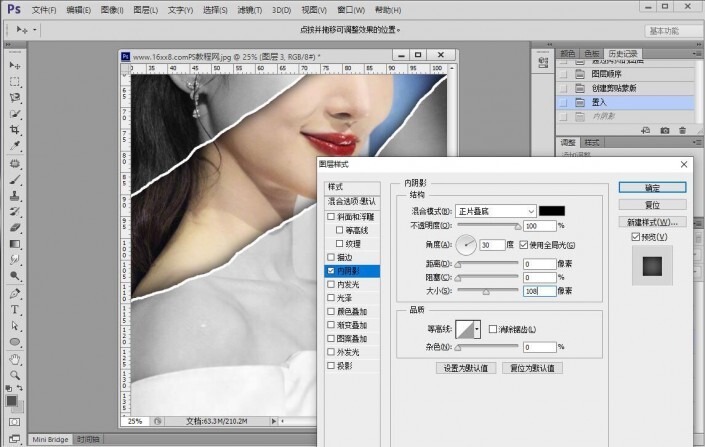
Task: Open the 混合模式 blend mode dropdown
Action: 496,211
